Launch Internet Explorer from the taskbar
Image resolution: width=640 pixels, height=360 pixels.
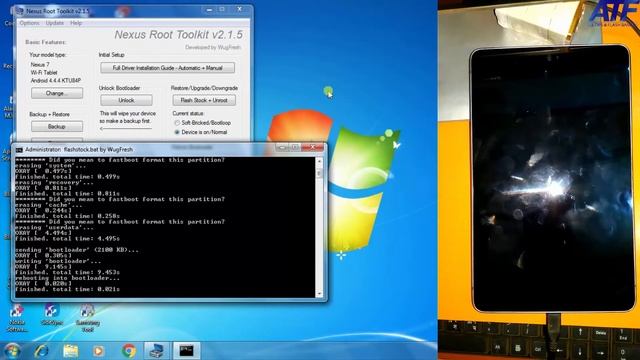pyautogui.click(x=41, y=351)
